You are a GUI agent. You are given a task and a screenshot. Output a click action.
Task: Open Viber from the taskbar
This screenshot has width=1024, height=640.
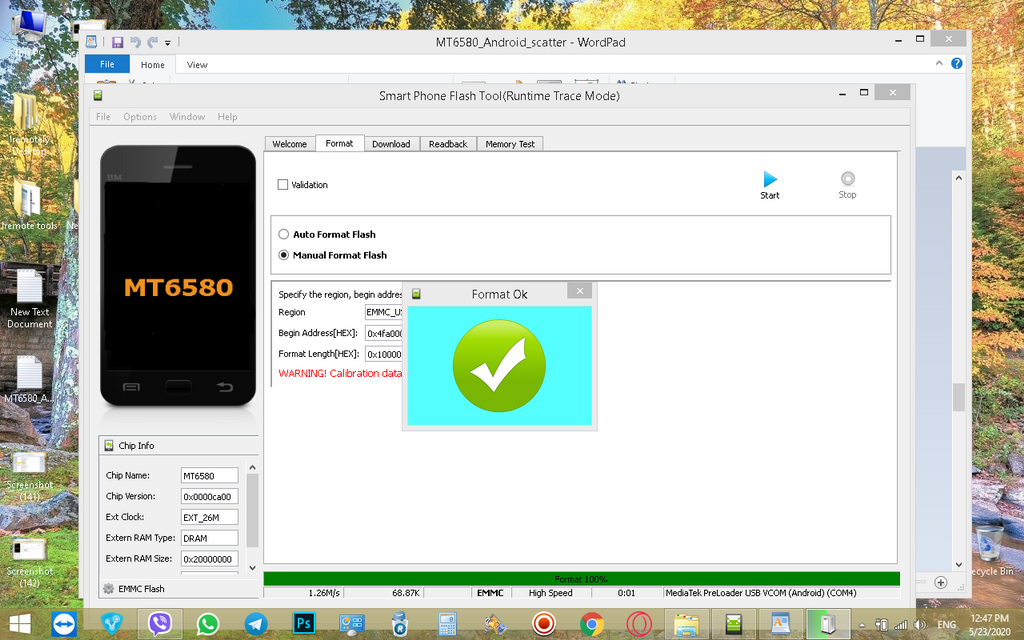(159, 624)
